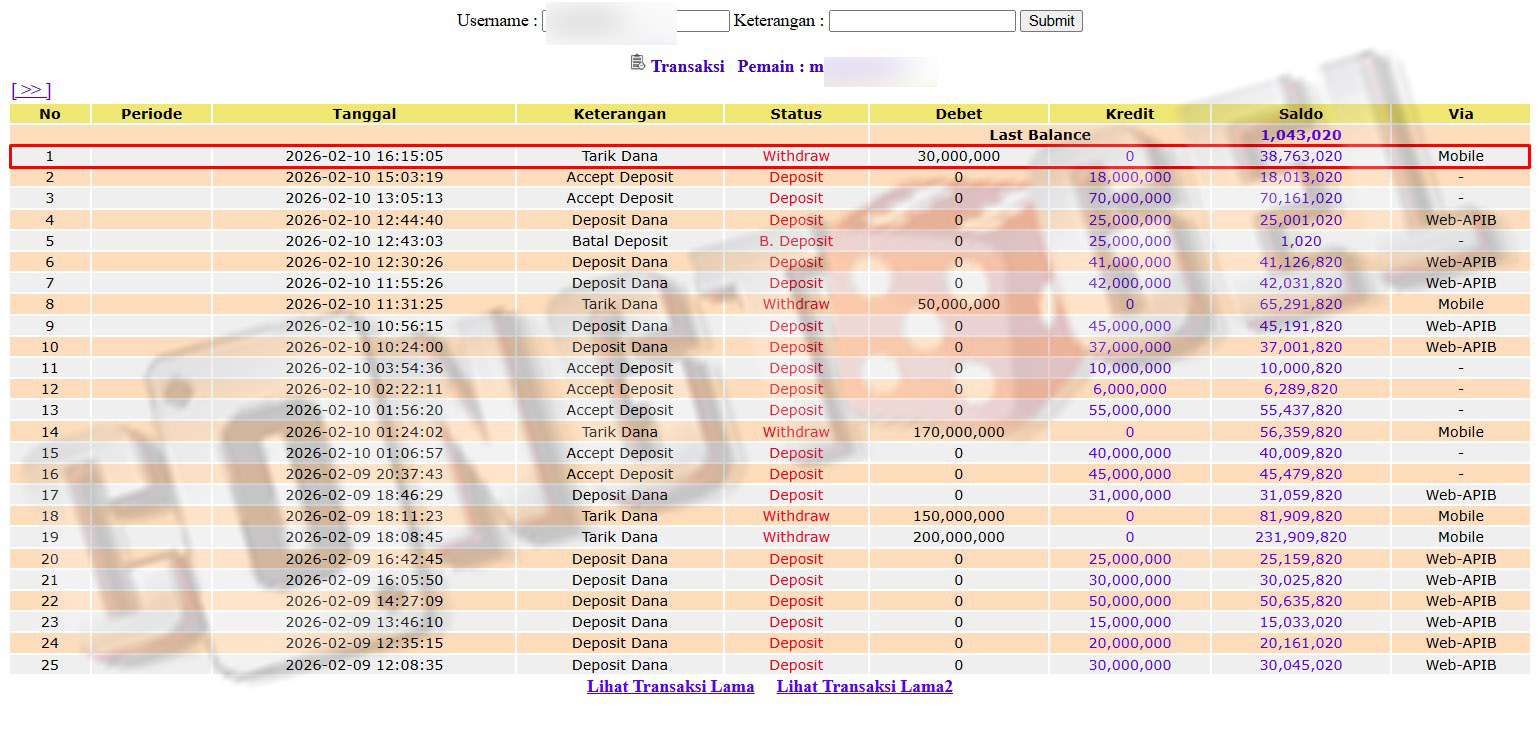Click the Kredit column header
This screenshot has width=1540, height=735.
coord(1129,114)
